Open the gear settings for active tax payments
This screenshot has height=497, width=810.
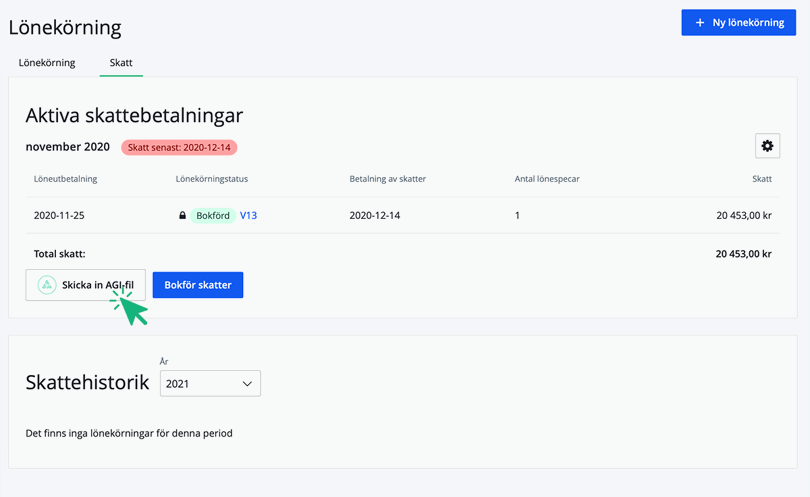coord(767,146)
